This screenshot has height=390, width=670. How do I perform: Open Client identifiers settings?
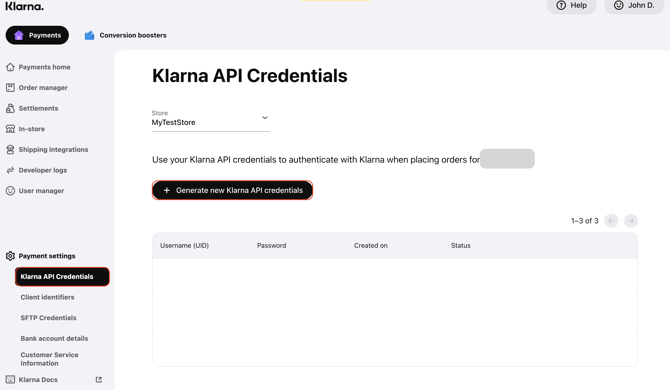pyautogui.click(x=47, y=297)
